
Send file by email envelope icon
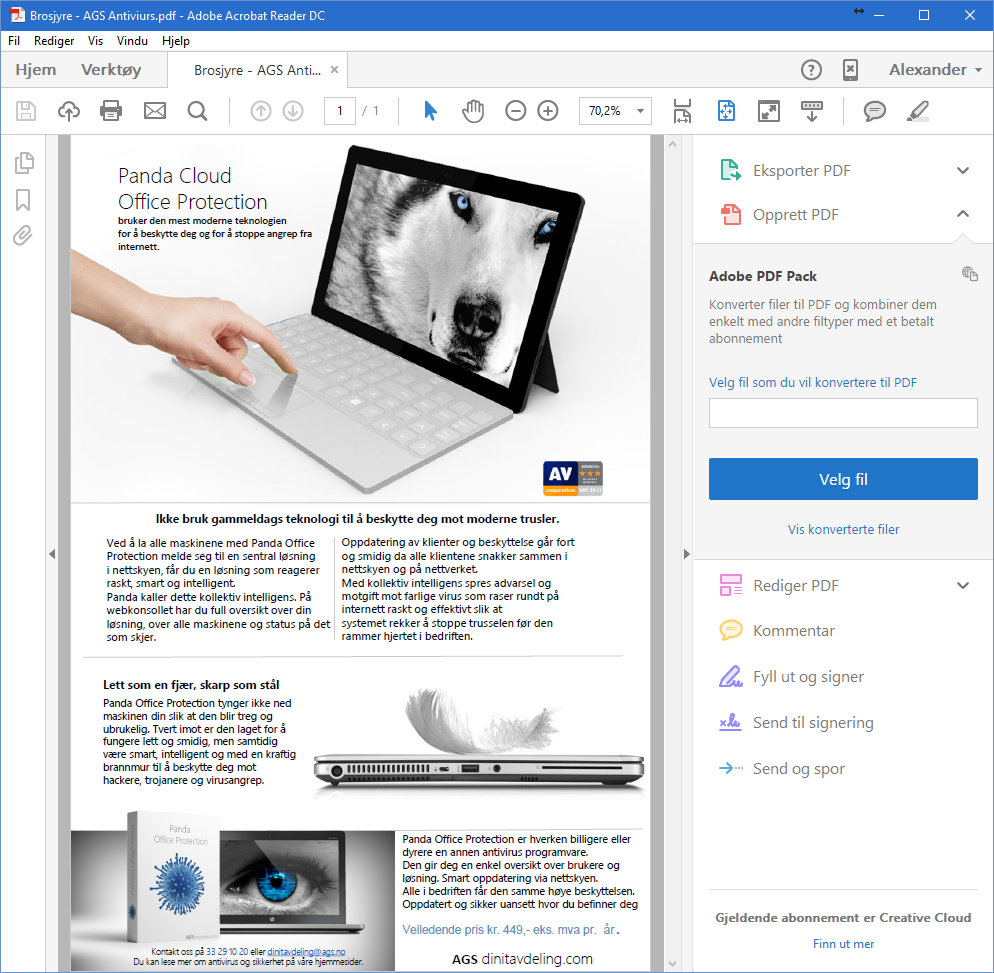tap(155, 111)
